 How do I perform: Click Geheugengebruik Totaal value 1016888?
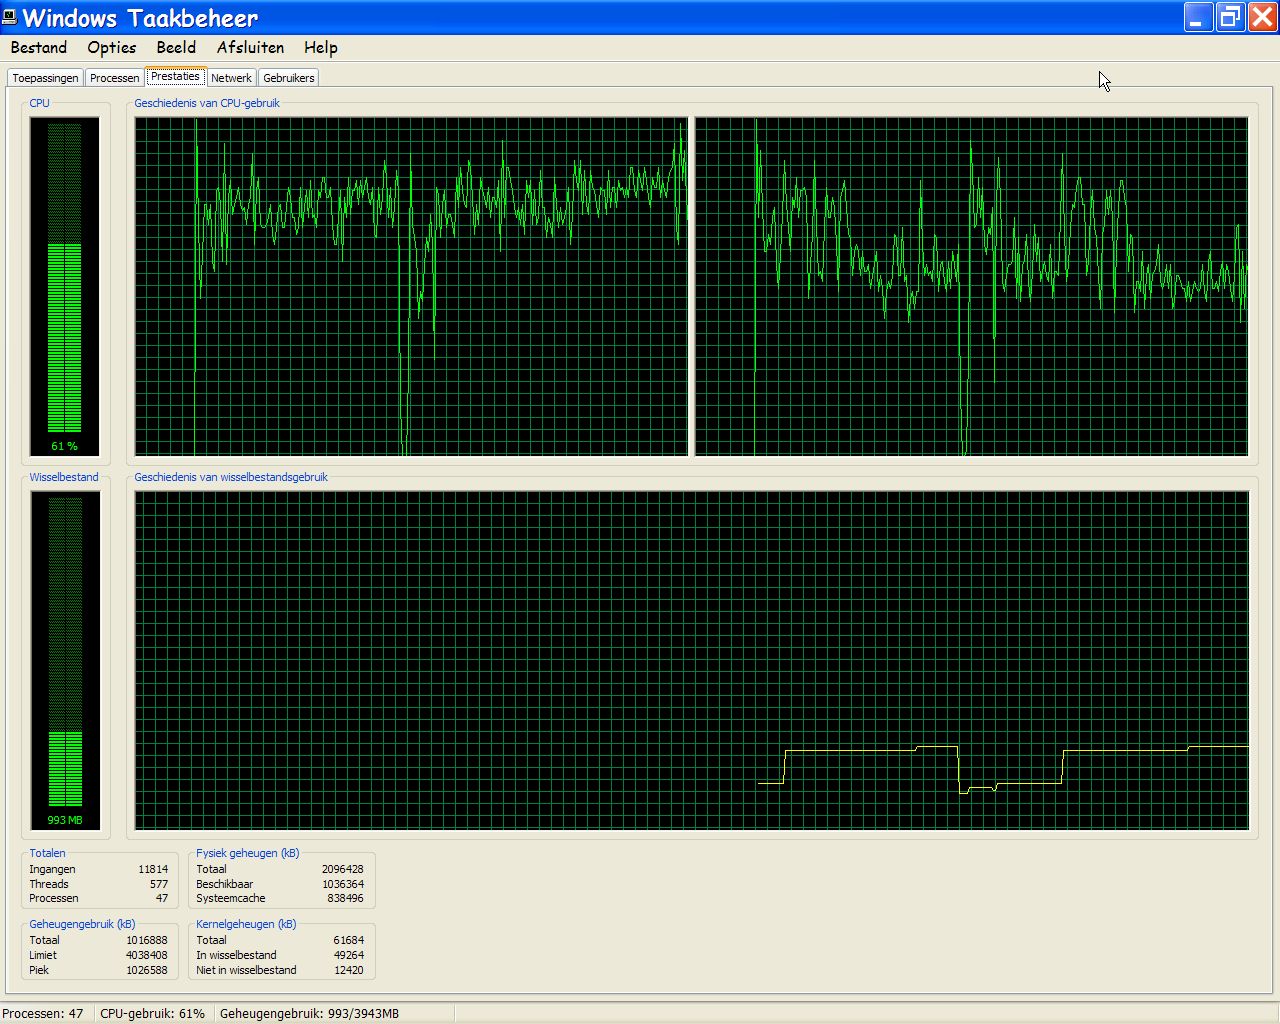pyautogui.click(x=146, y=940)
